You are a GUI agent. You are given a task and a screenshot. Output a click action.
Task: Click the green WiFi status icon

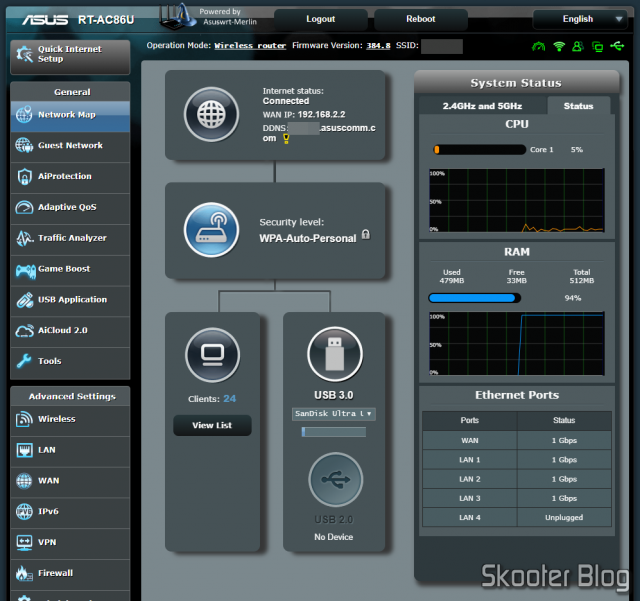click(x=559, y=46)
